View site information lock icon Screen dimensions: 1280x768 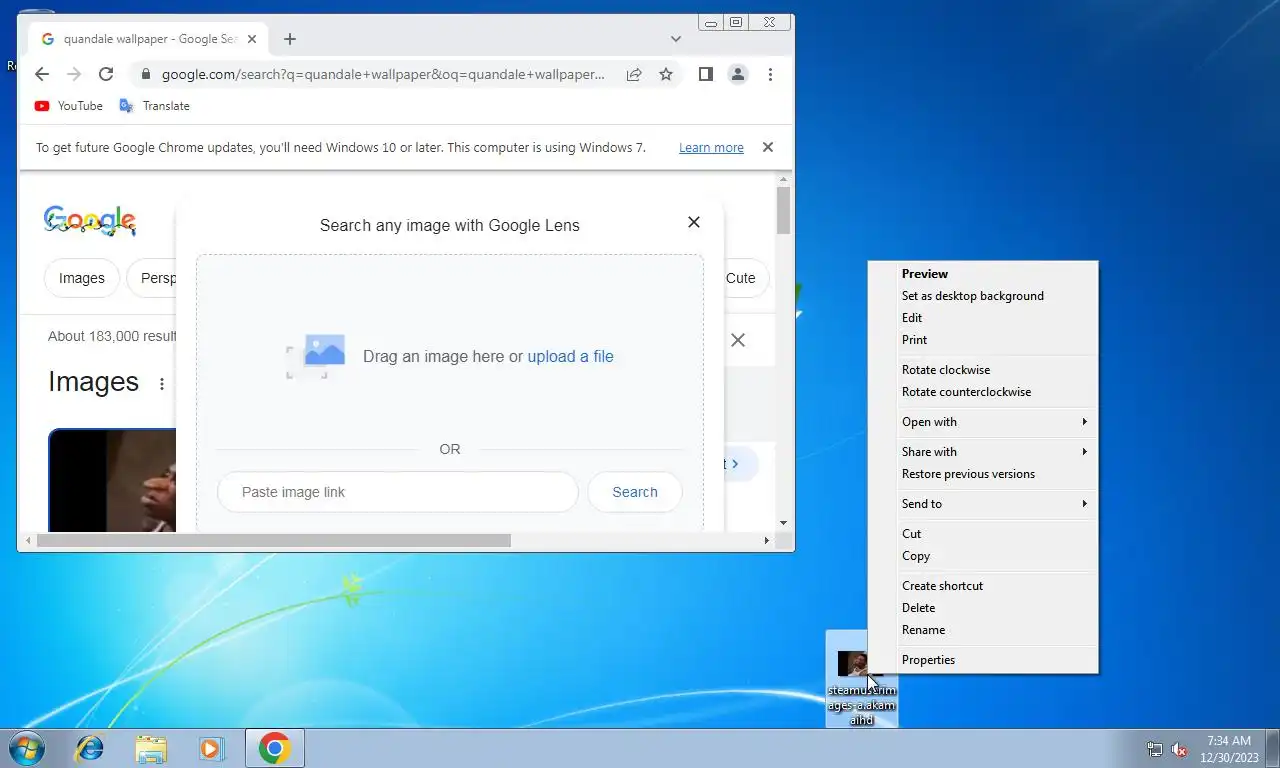pos(146,74)
